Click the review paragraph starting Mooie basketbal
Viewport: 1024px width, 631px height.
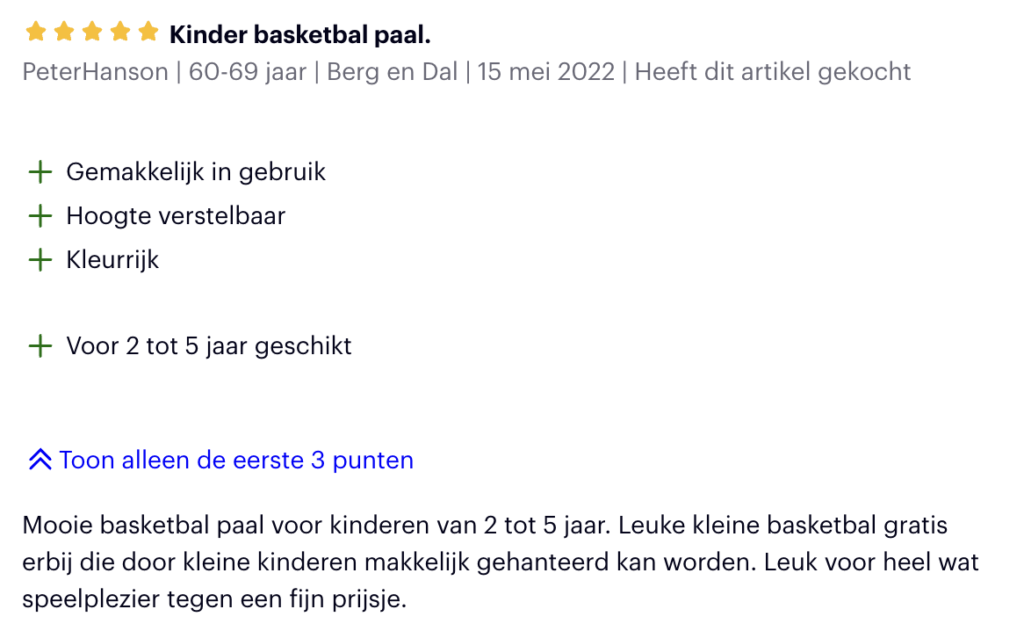point(500,562)
